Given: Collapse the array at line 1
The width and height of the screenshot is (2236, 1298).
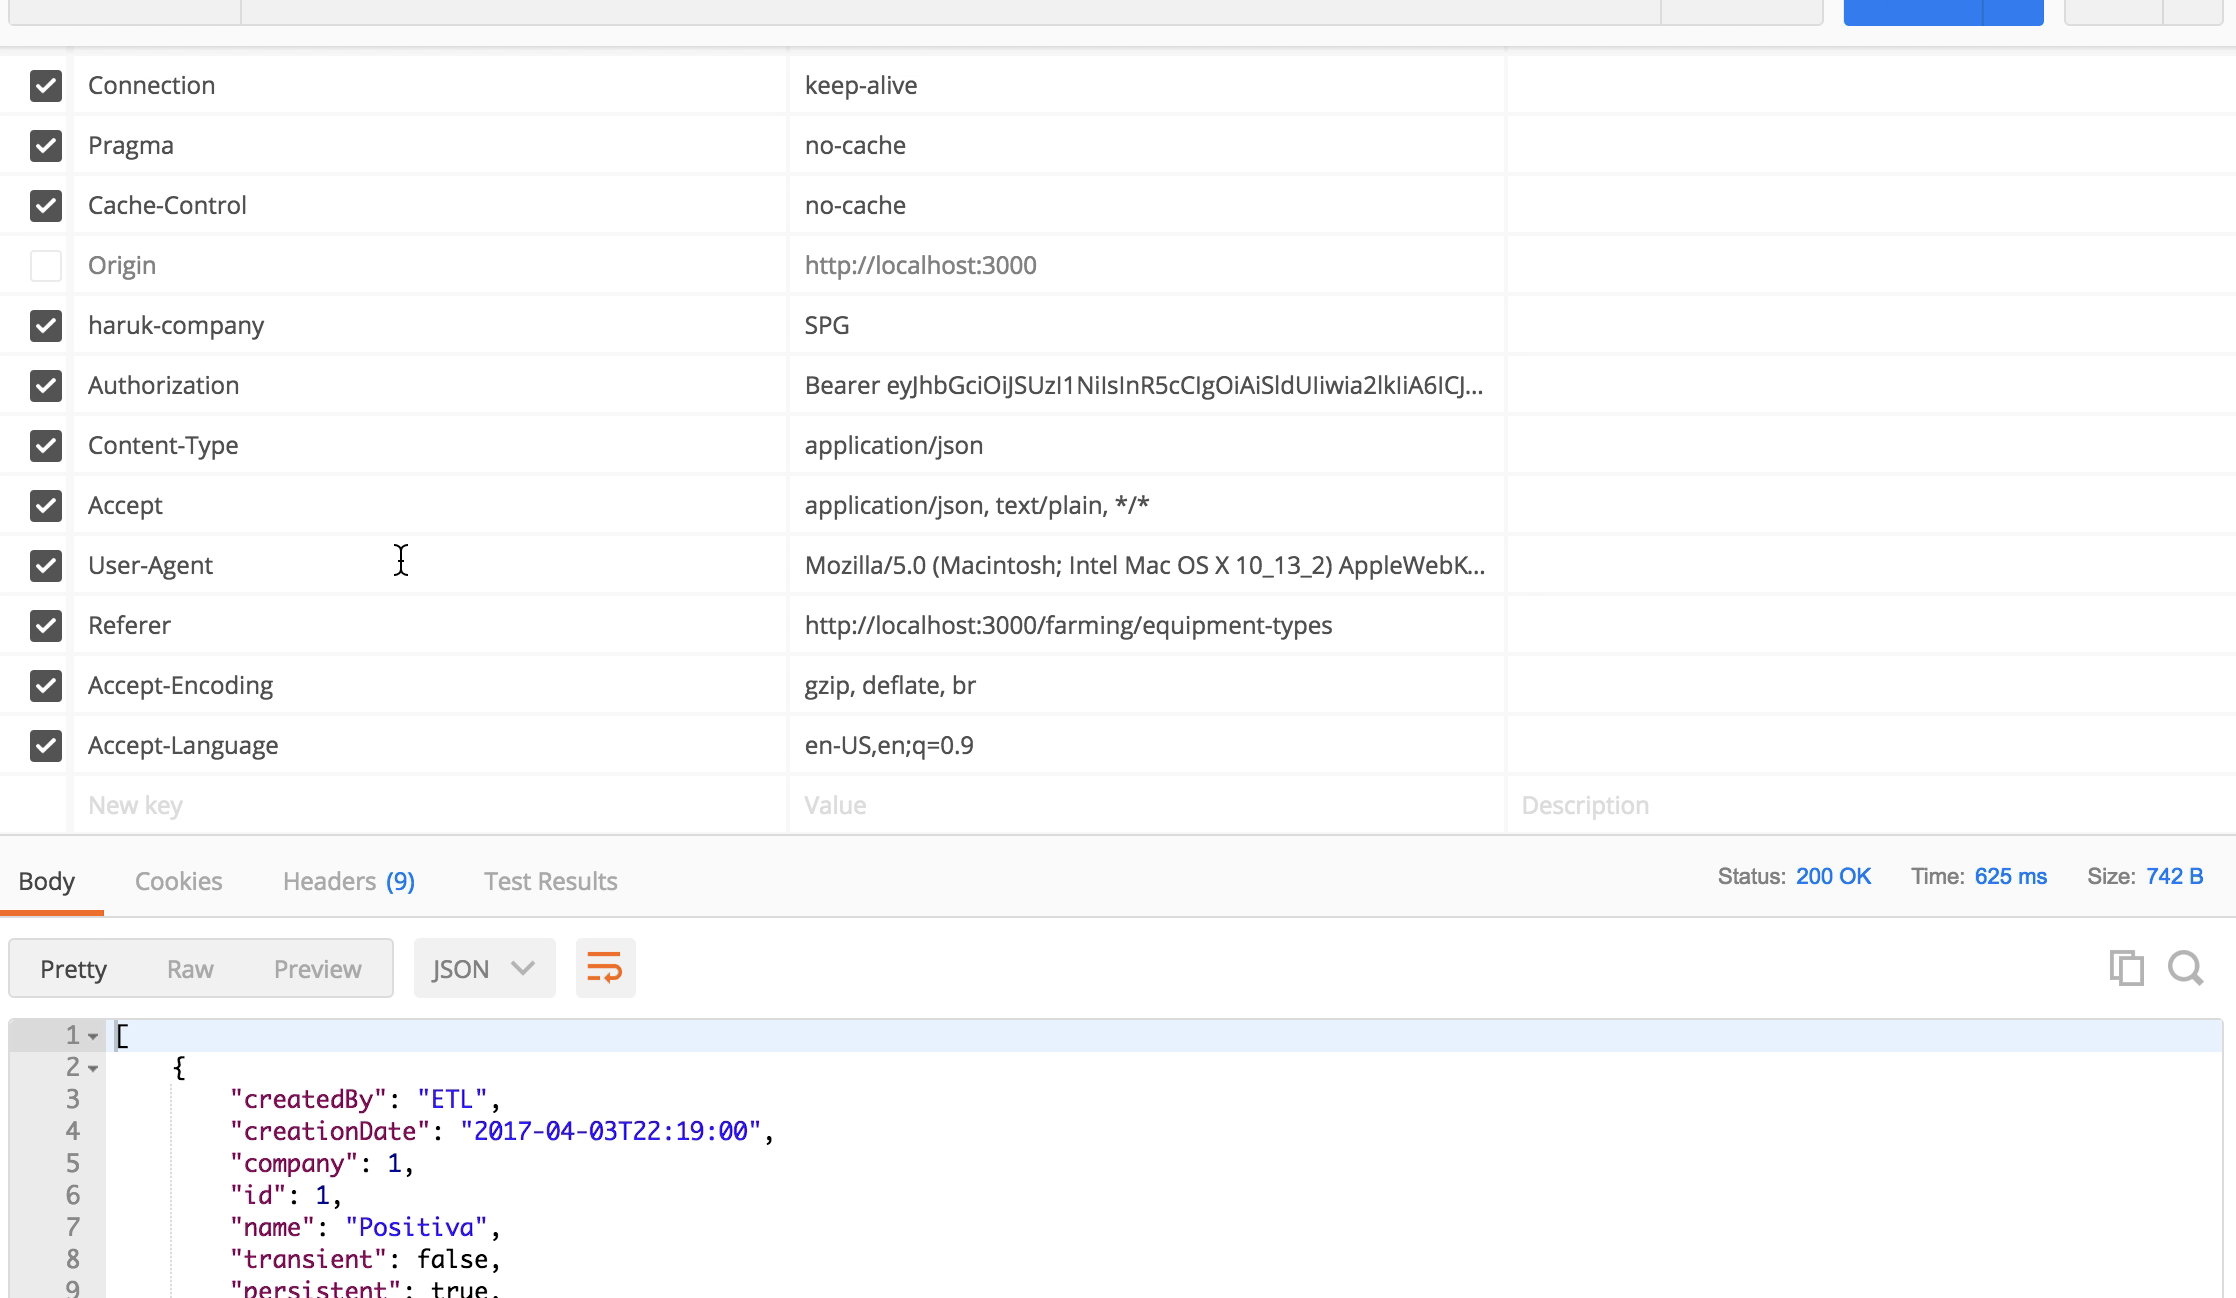Looking at the screenshot, I should [x=93, y=1037].
